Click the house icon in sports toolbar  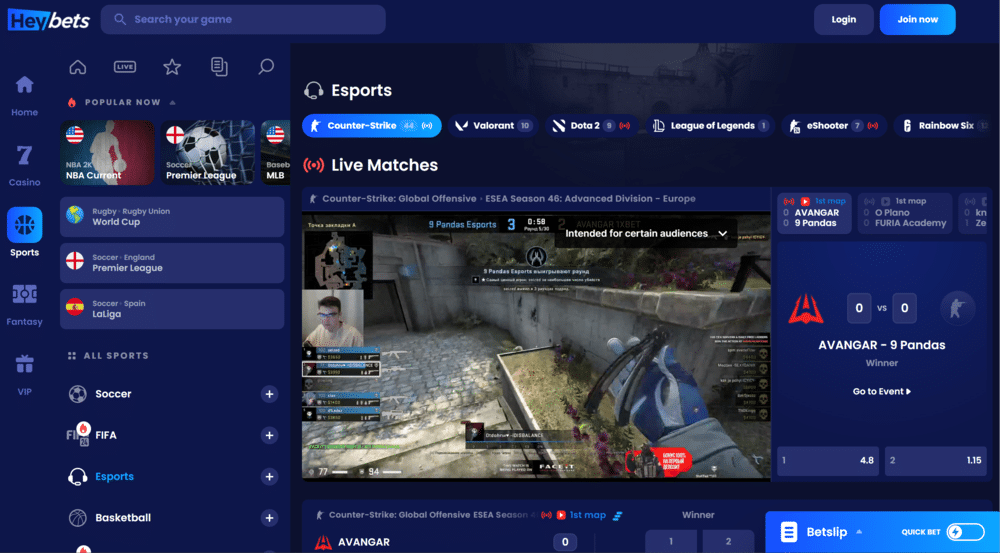[78, 67]
